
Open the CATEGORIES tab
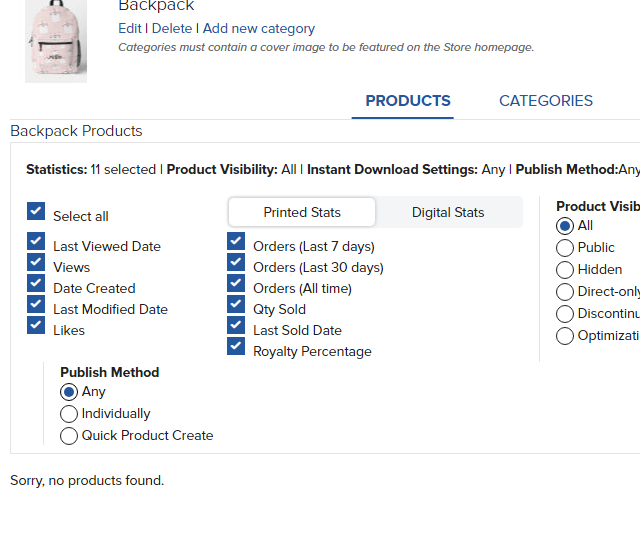pyautogui.click(x=546, y=101)
